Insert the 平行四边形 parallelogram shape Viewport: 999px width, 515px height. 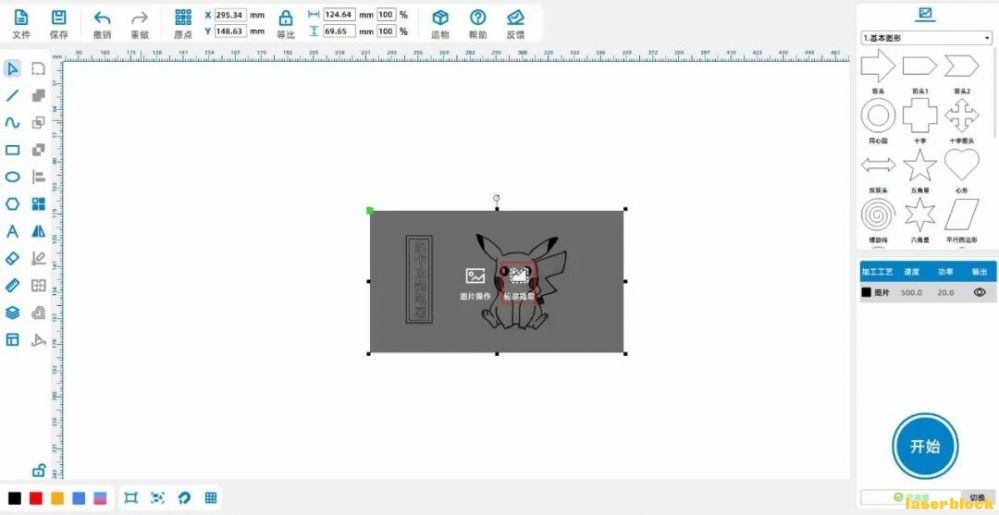(x=961, y=215)
